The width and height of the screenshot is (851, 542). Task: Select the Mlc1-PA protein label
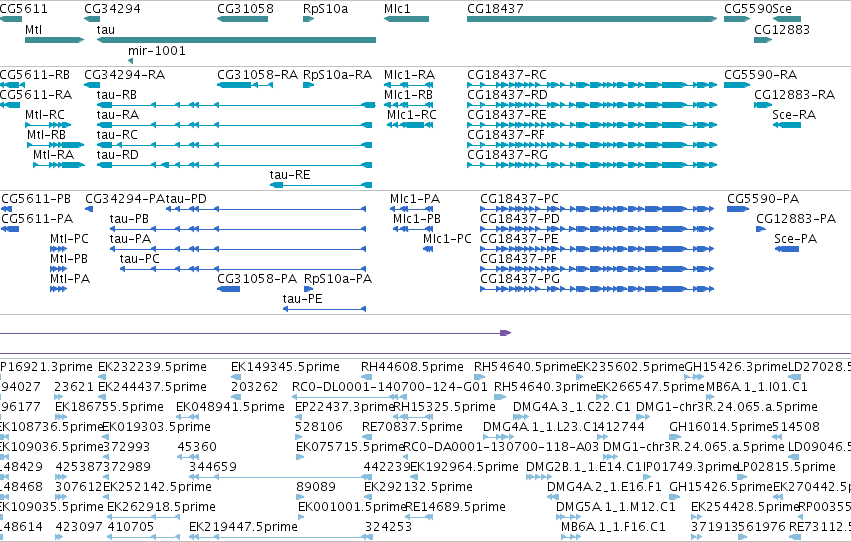pos(415,199)
